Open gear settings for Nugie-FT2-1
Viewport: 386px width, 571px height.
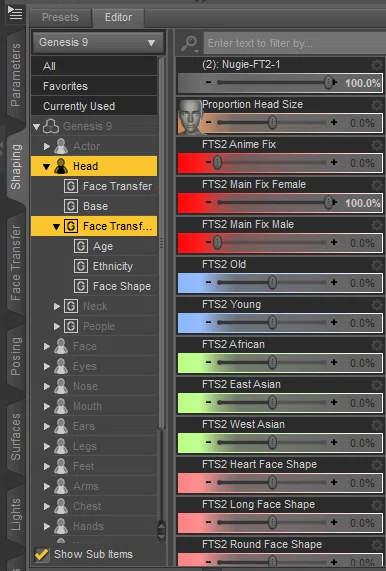tap(377, 65)
